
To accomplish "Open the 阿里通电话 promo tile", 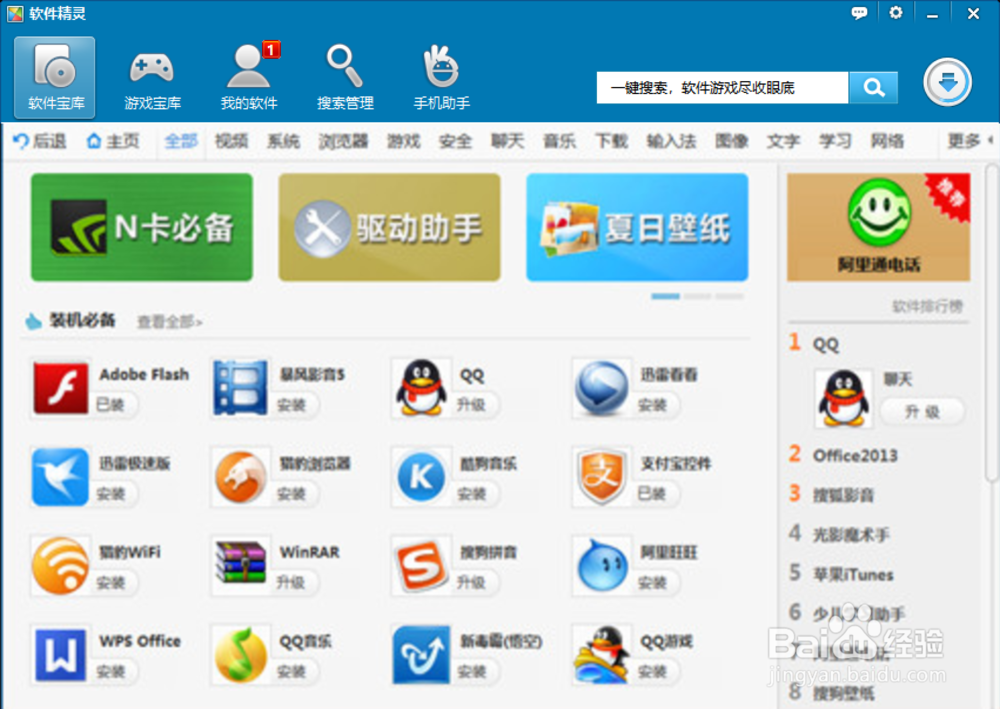I will 878,227.
